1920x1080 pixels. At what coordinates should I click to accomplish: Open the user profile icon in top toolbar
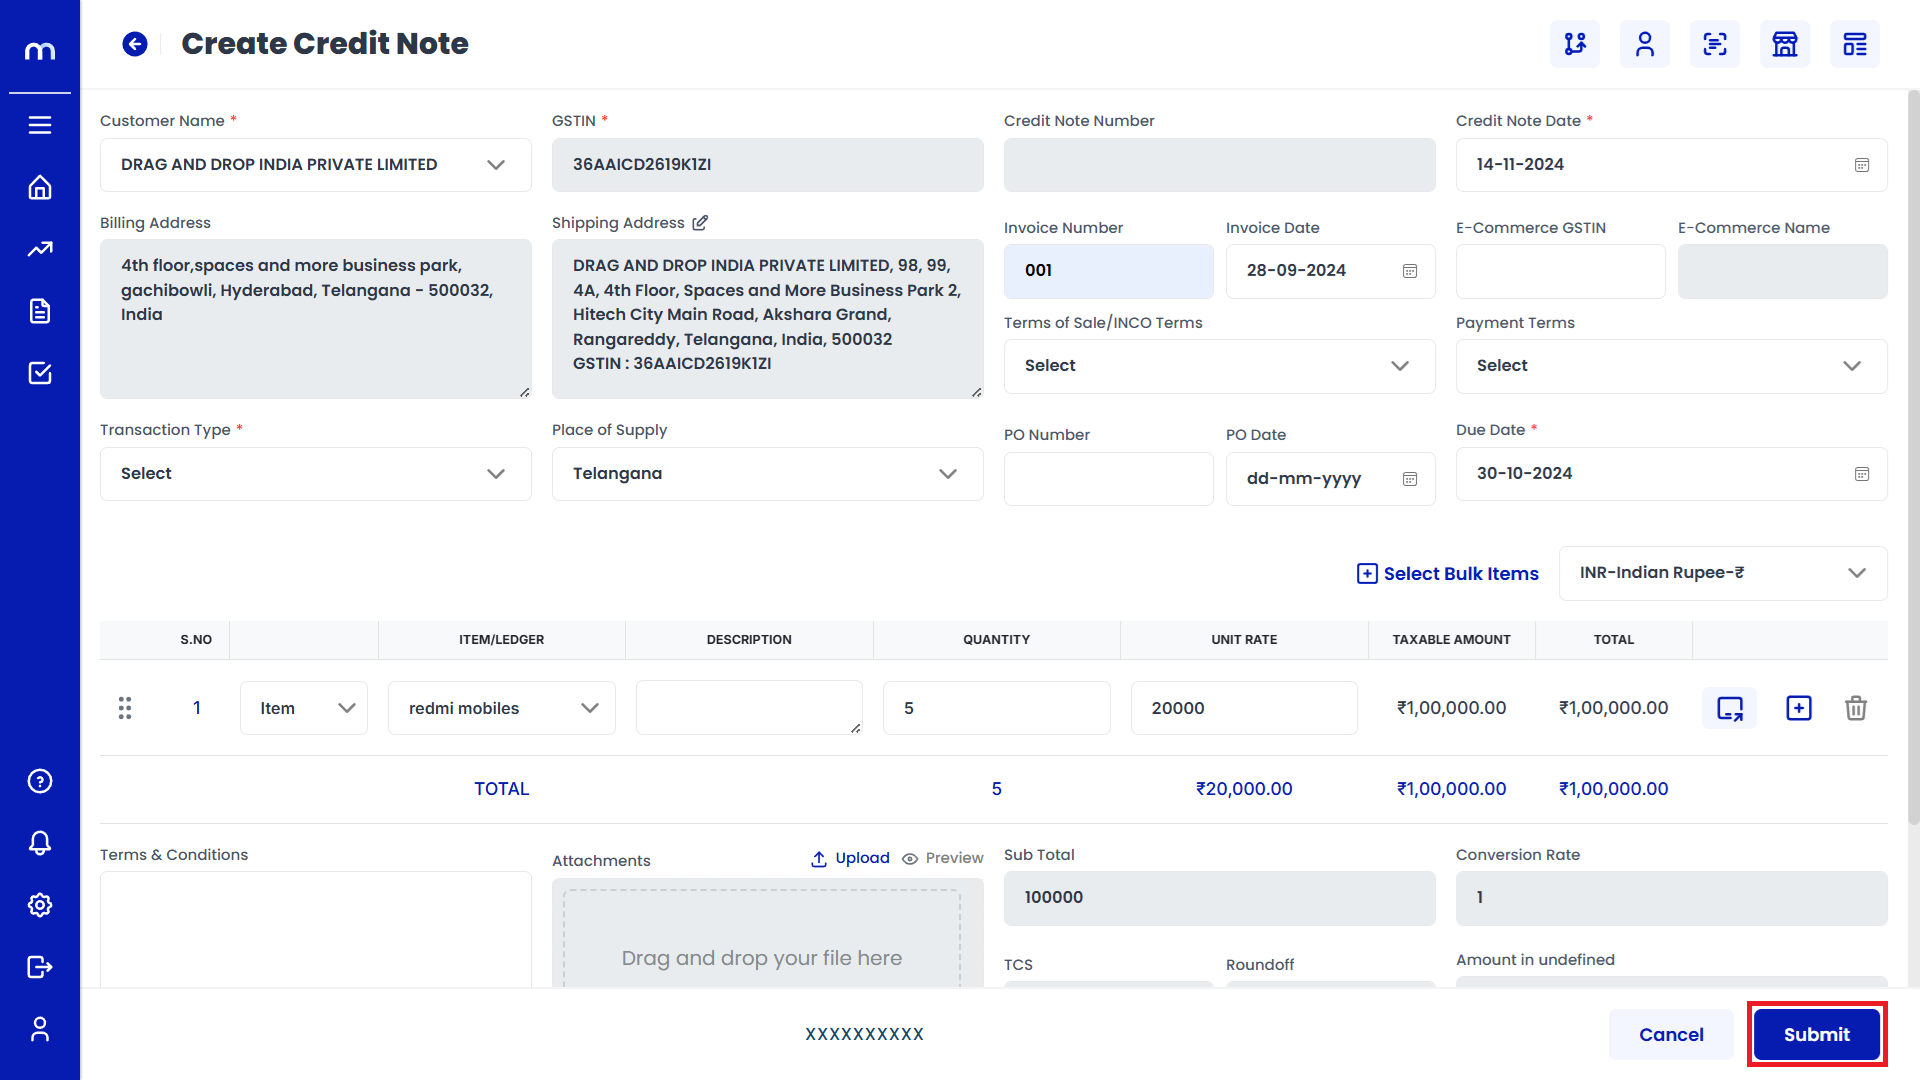coord(1644,44)
